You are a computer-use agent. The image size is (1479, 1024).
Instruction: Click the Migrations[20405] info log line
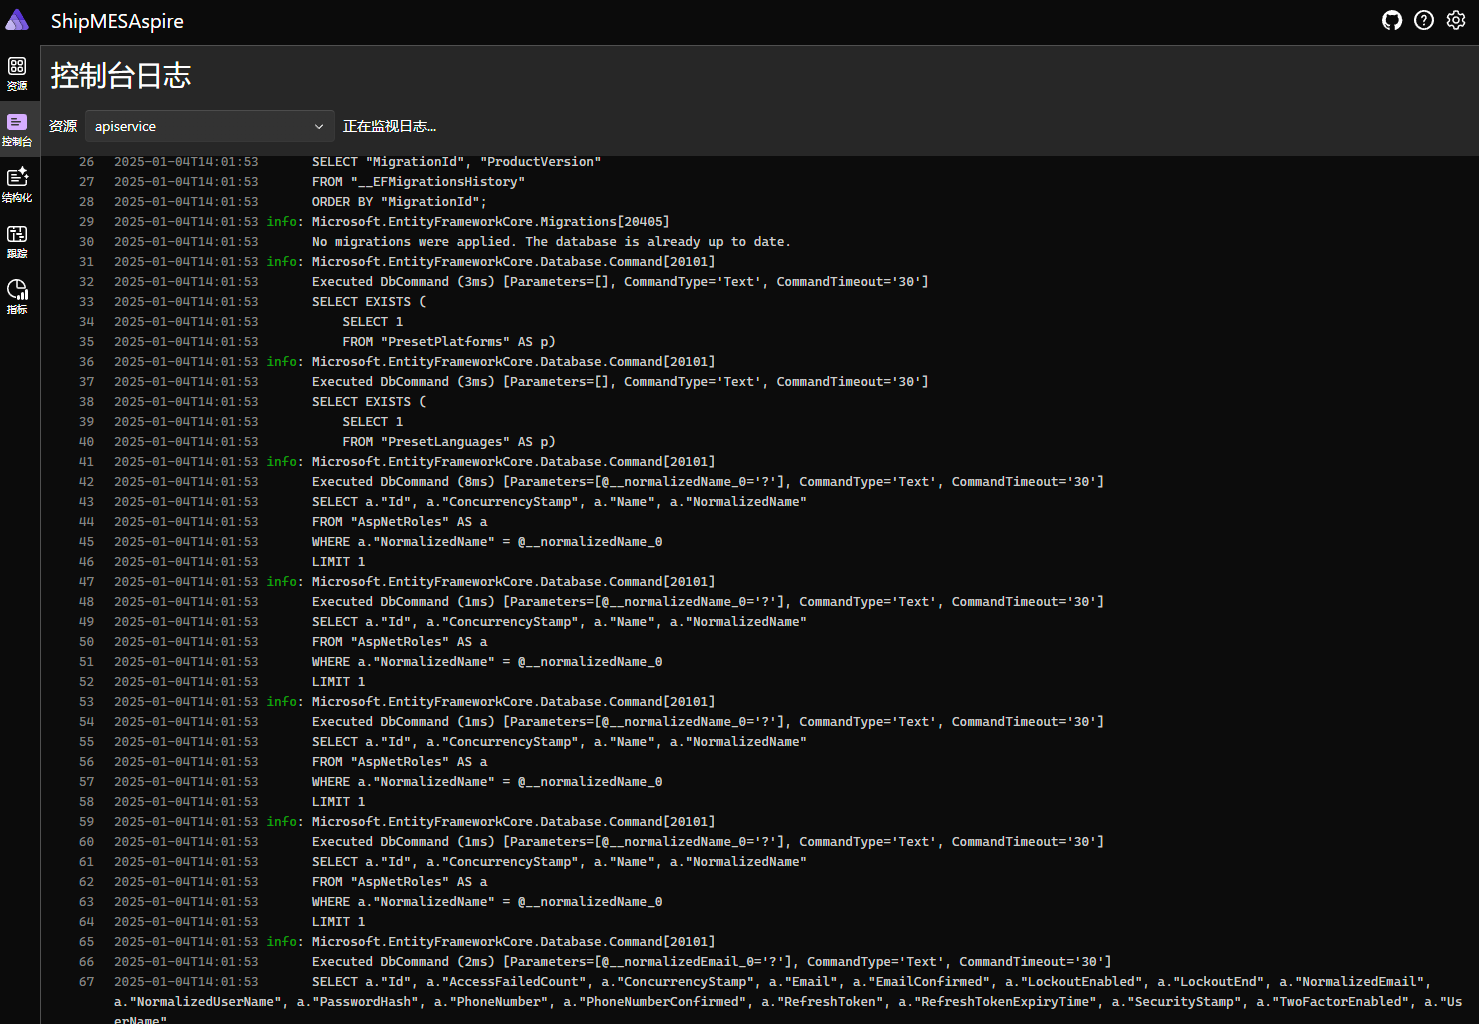coord(490,222)
